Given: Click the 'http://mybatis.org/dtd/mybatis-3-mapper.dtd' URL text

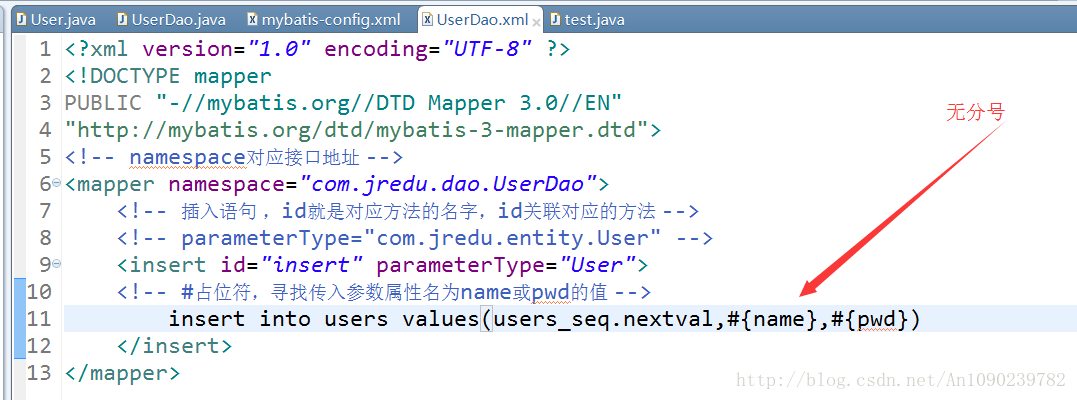Looking at the screenshot, I should tap(356, 130).
